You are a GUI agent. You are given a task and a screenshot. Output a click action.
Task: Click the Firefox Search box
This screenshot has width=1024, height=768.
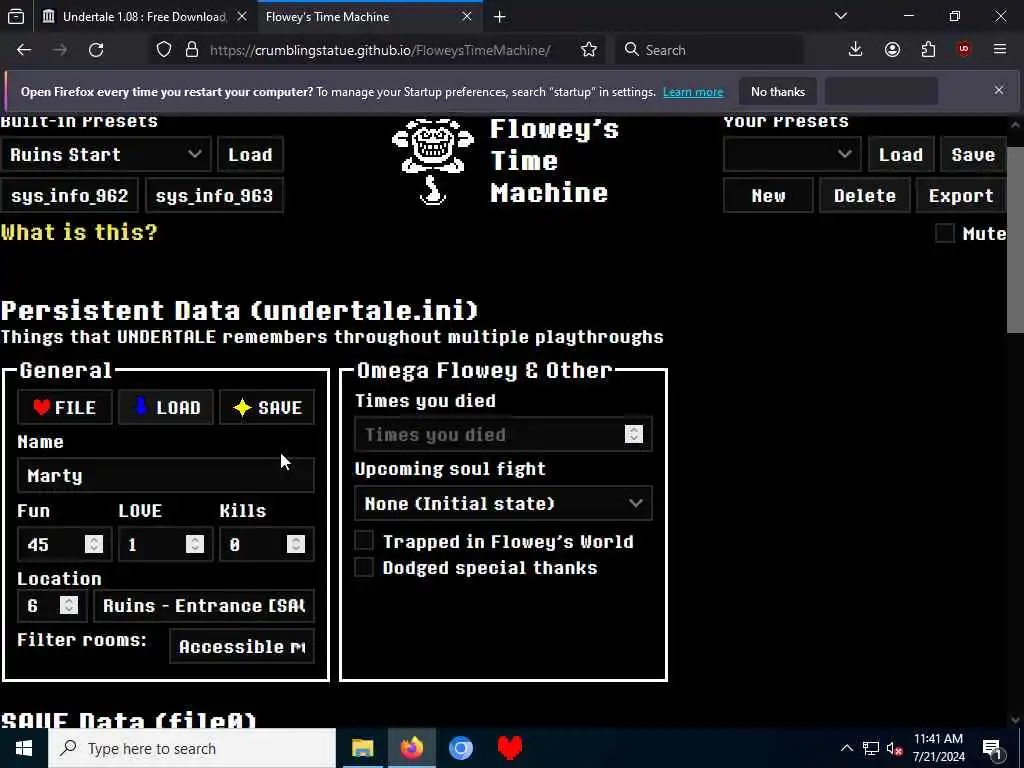pyautogui.click(x=709, y=50)
